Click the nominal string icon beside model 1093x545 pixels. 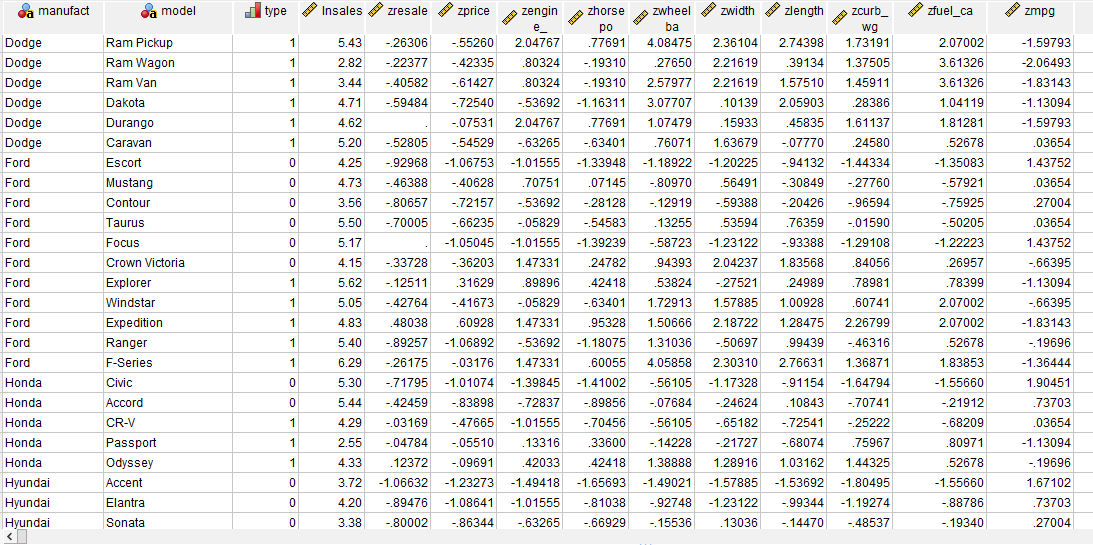(148, 11)
